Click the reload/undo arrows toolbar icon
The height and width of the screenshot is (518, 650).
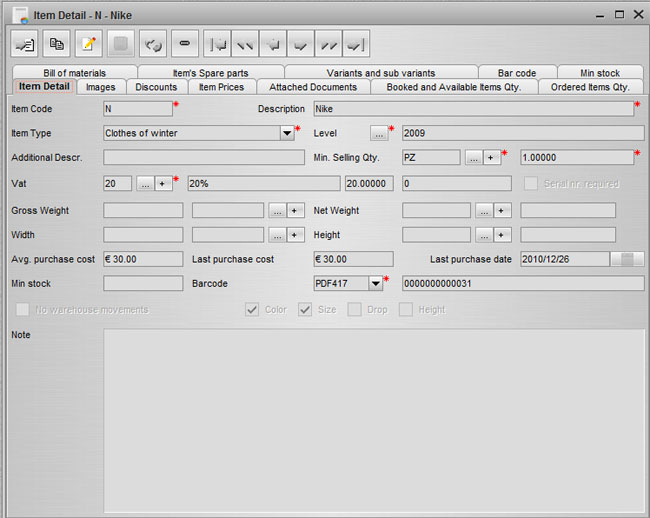point(153,44)
